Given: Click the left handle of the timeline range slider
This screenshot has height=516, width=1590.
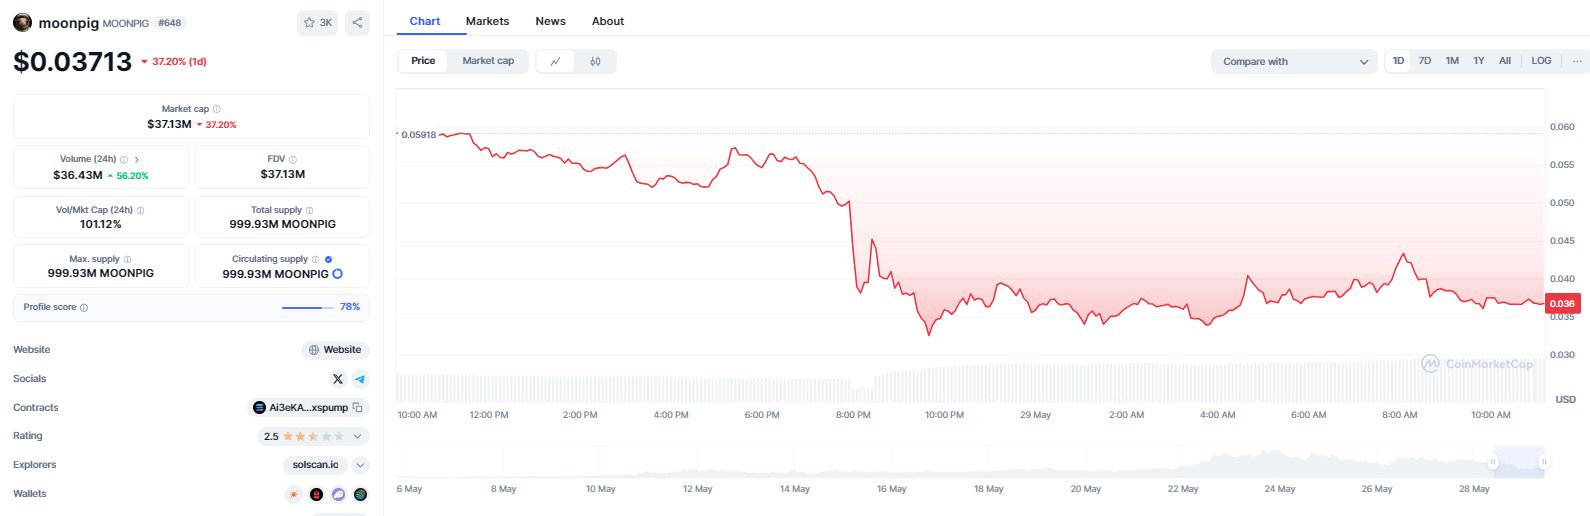Looking at the screenshot, I should tap(1493, 462).
